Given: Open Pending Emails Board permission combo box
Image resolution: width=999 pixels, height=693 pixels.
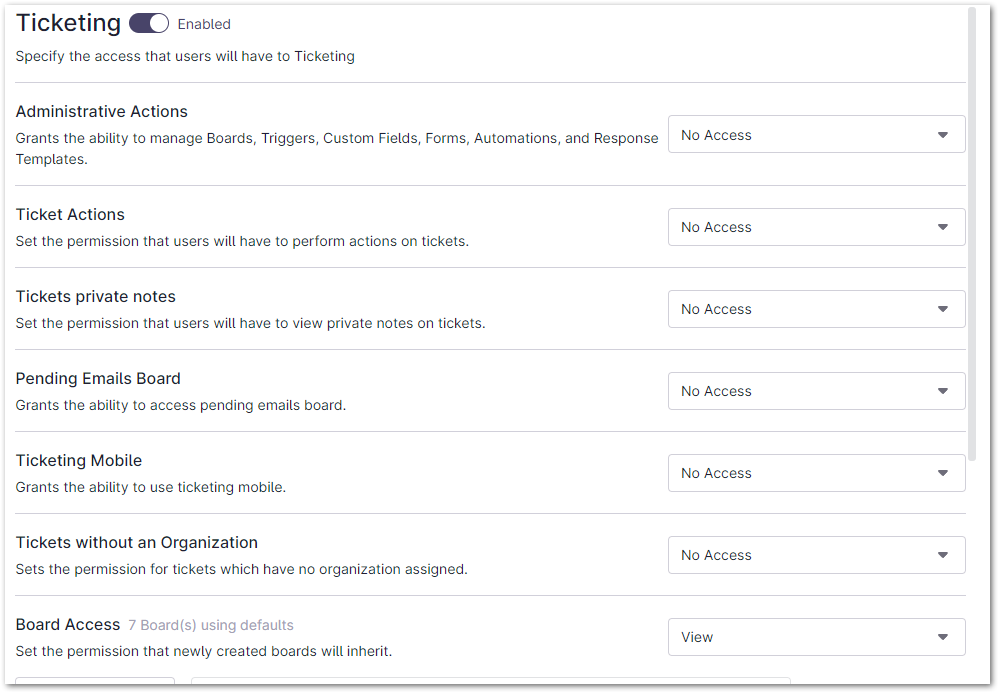Looking at the screenshot, I should [x=800, y=391].
